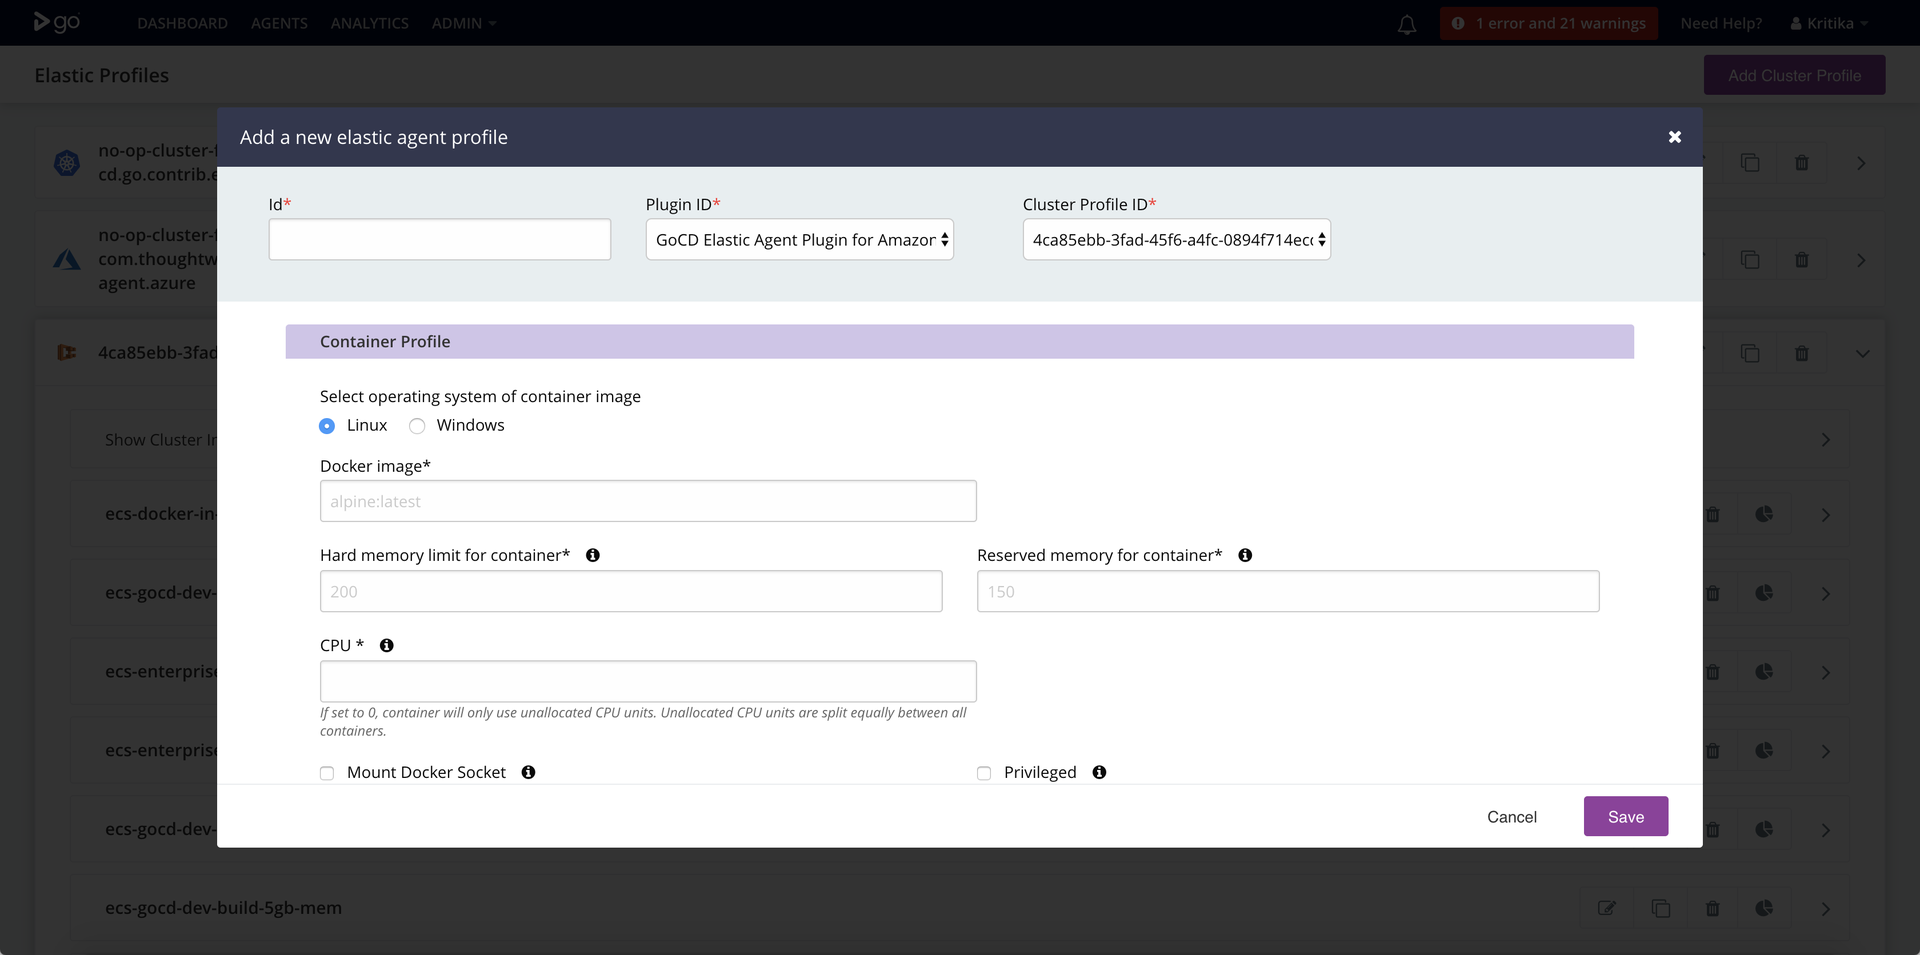
Task: Select the Linux radio button
Action: coord(327,426)
